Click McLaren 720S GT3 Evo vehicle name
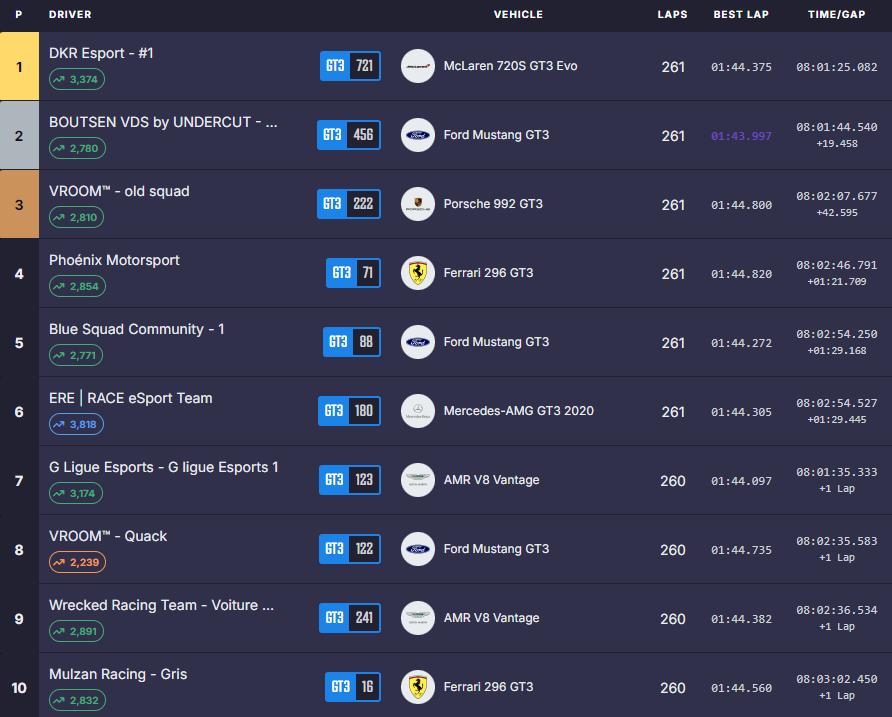The height and width of the screenshot is (717, 892). [510, 66]
